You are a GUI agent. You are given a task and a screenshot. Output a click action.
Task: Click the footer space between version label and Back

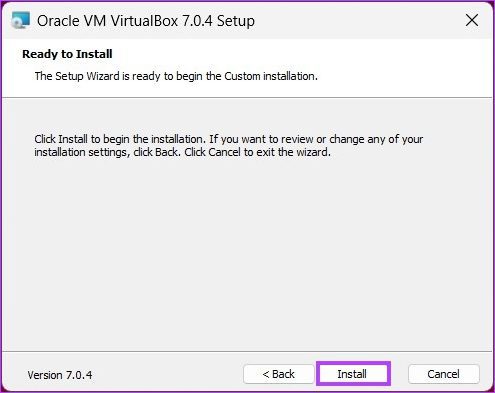coord(168,374)
